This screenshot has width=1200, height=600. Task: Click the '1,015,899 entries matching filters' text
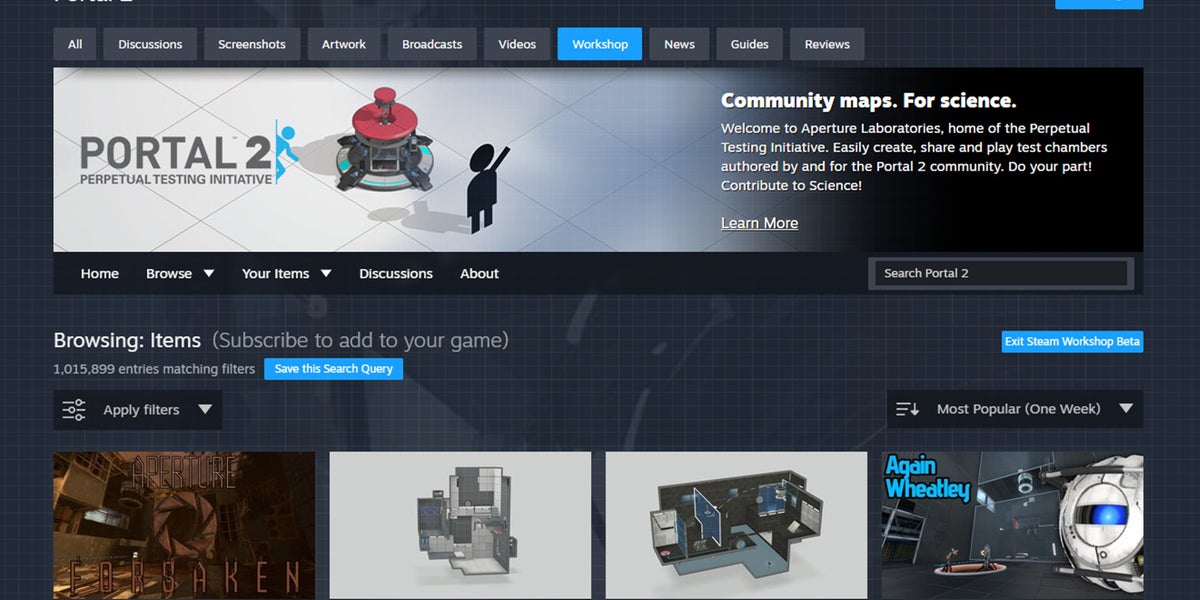click(154, 369)
